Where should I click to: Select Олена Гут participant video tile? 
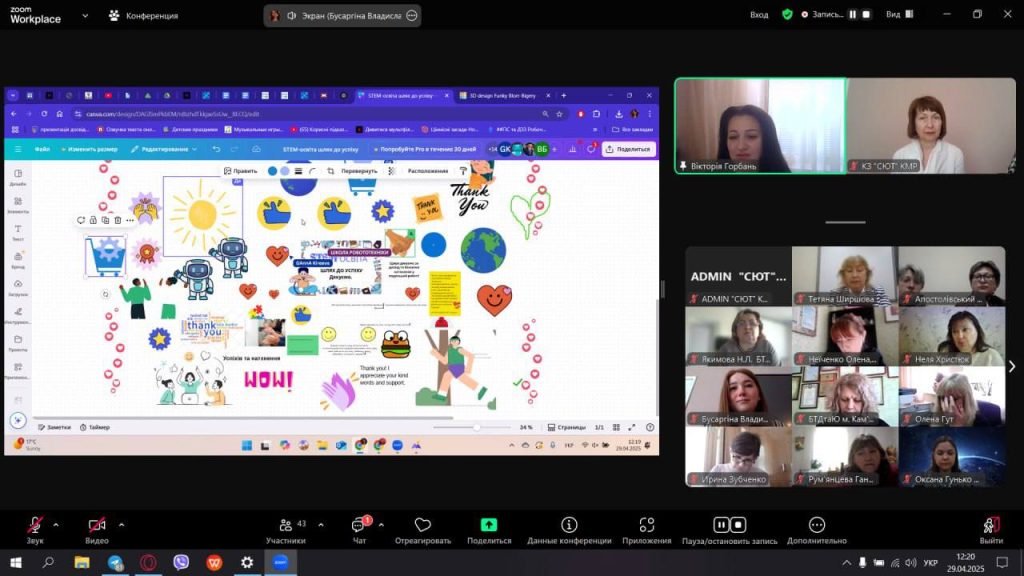[952, 396]
